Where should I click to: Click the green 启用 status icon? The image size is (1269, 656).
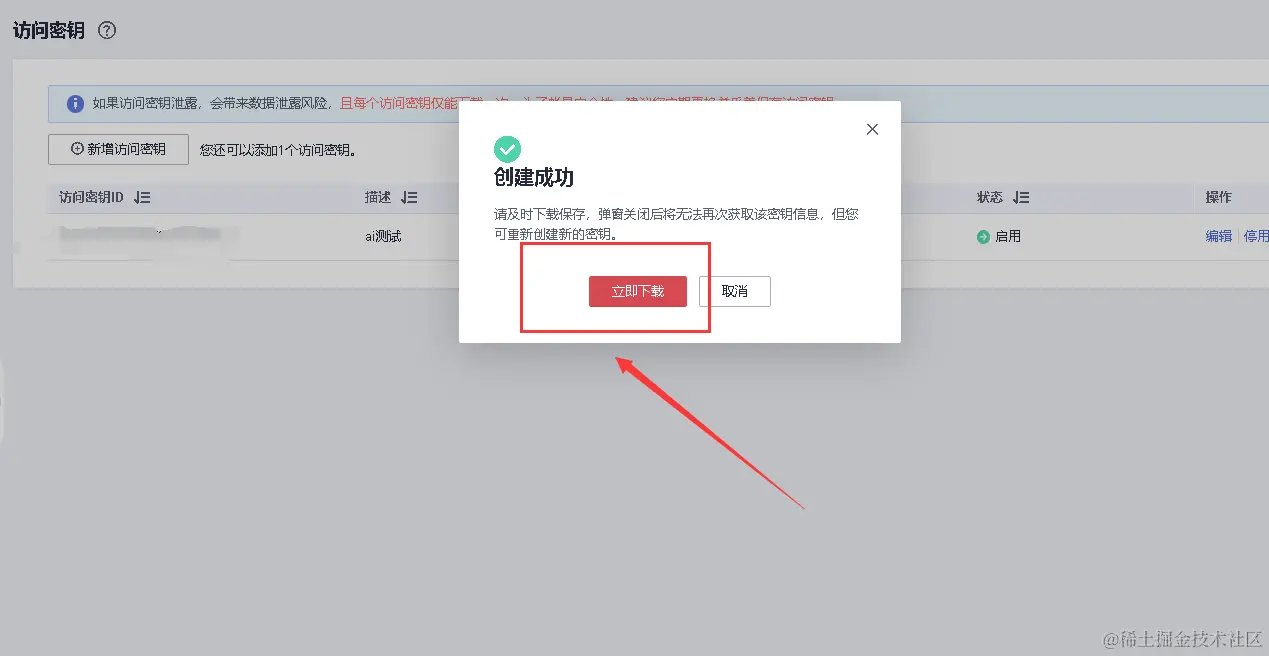pyautogui.click(x=983, y=238)
